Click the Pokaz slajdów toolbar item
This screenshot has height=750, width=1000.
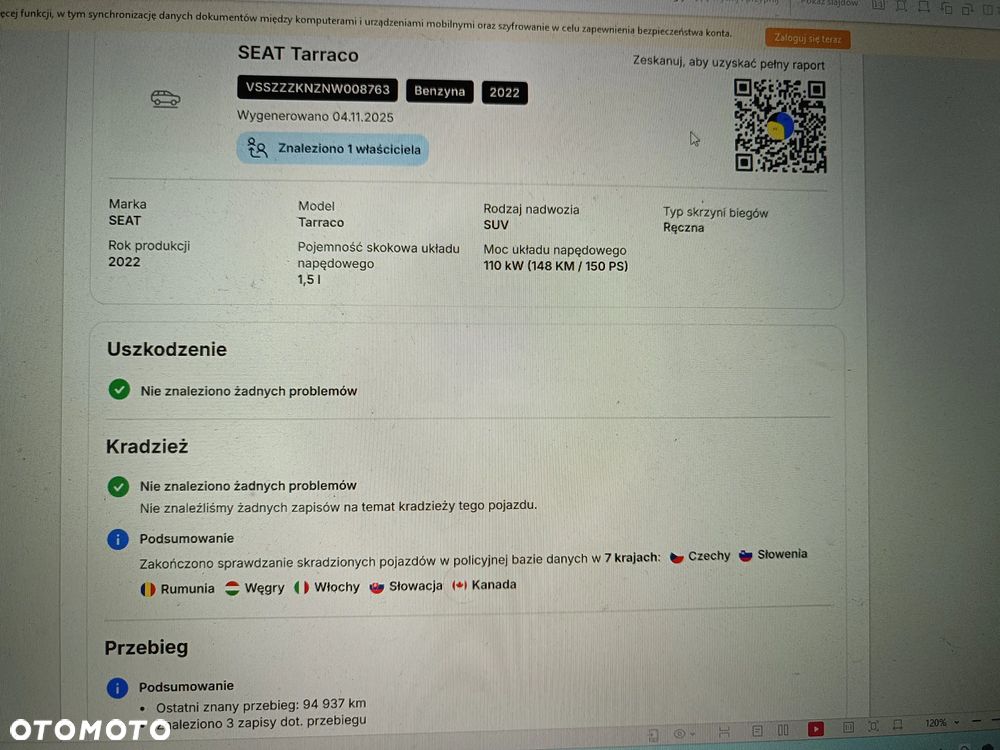[x=829, y=4]
